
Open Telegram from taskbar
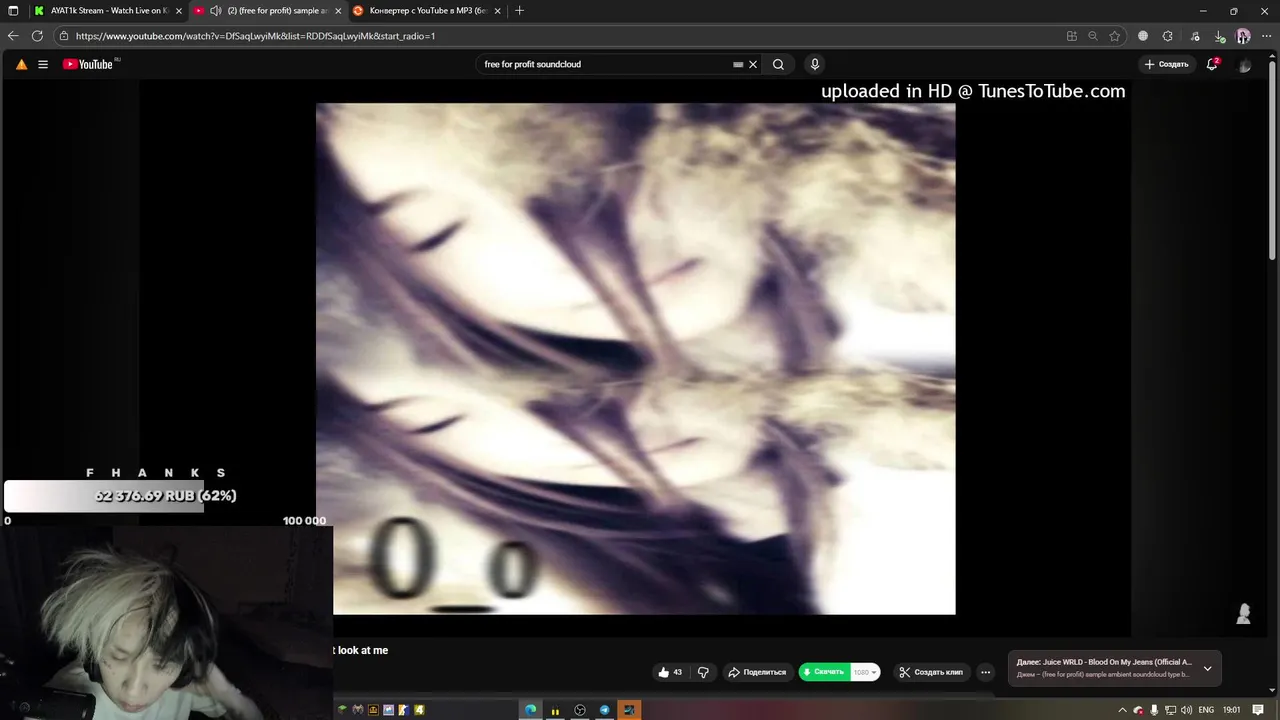(x=604, y=710)
